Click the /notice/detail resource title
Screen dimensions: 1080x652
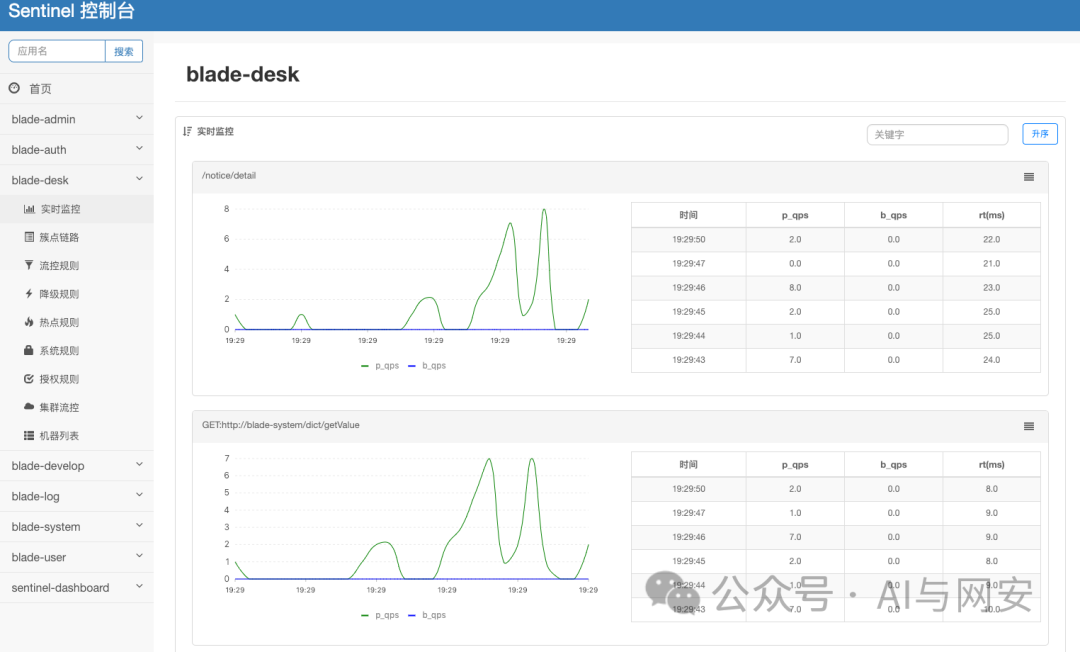(x=229, y=176)
